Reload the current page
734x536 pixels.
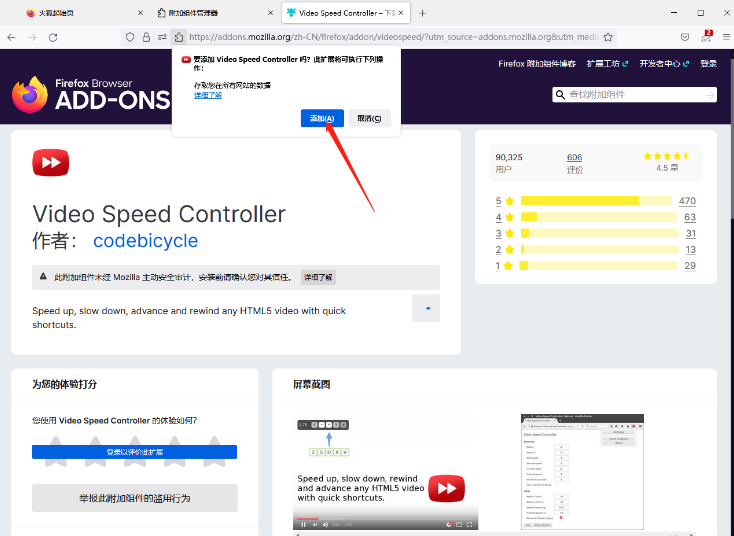pos(53,37)
